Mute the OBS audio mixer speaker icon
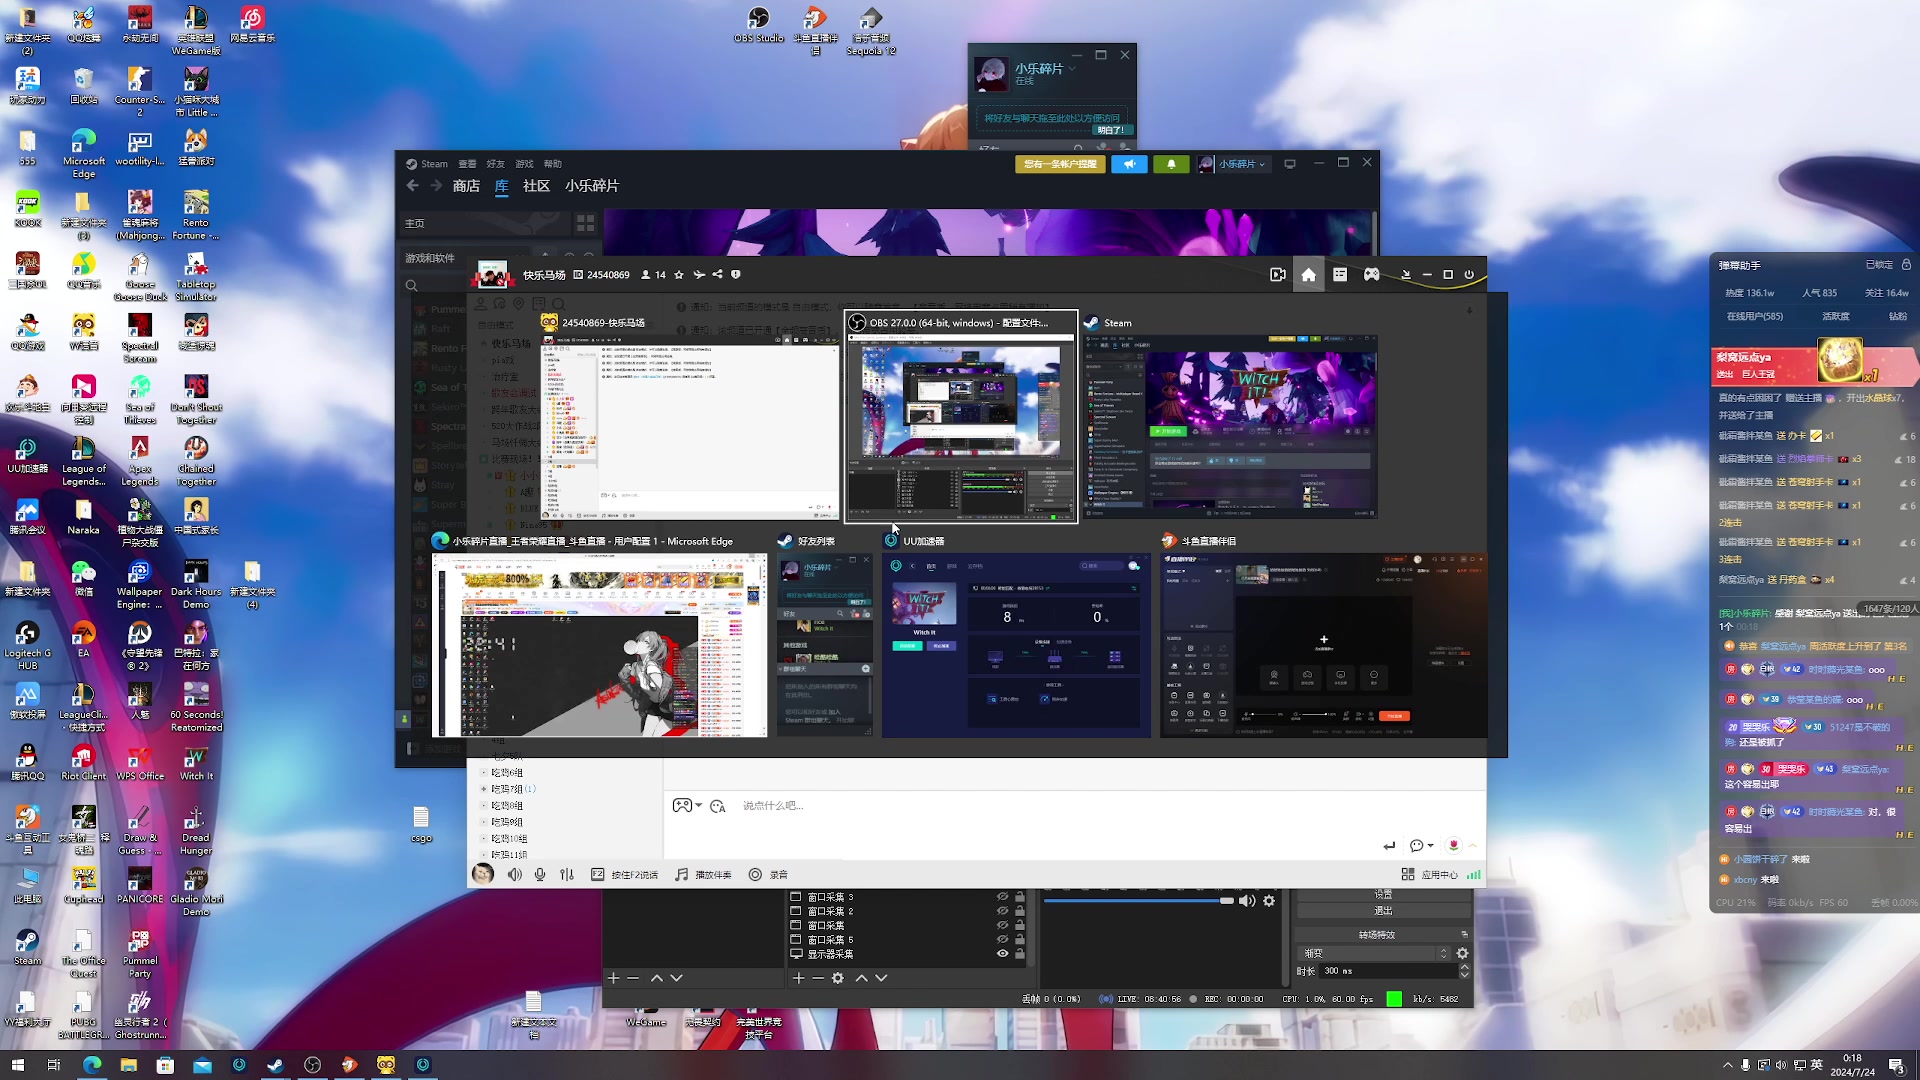The image size is (1920, 1080). pyautogui.click(x=1247, y=901)
